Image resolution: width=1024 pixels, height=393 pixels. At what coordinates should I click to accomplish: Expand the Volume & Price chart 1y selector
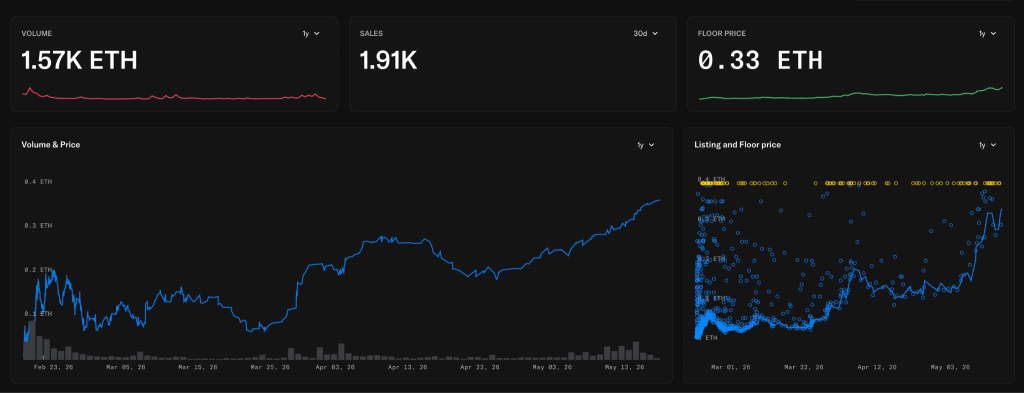[645, 145]
